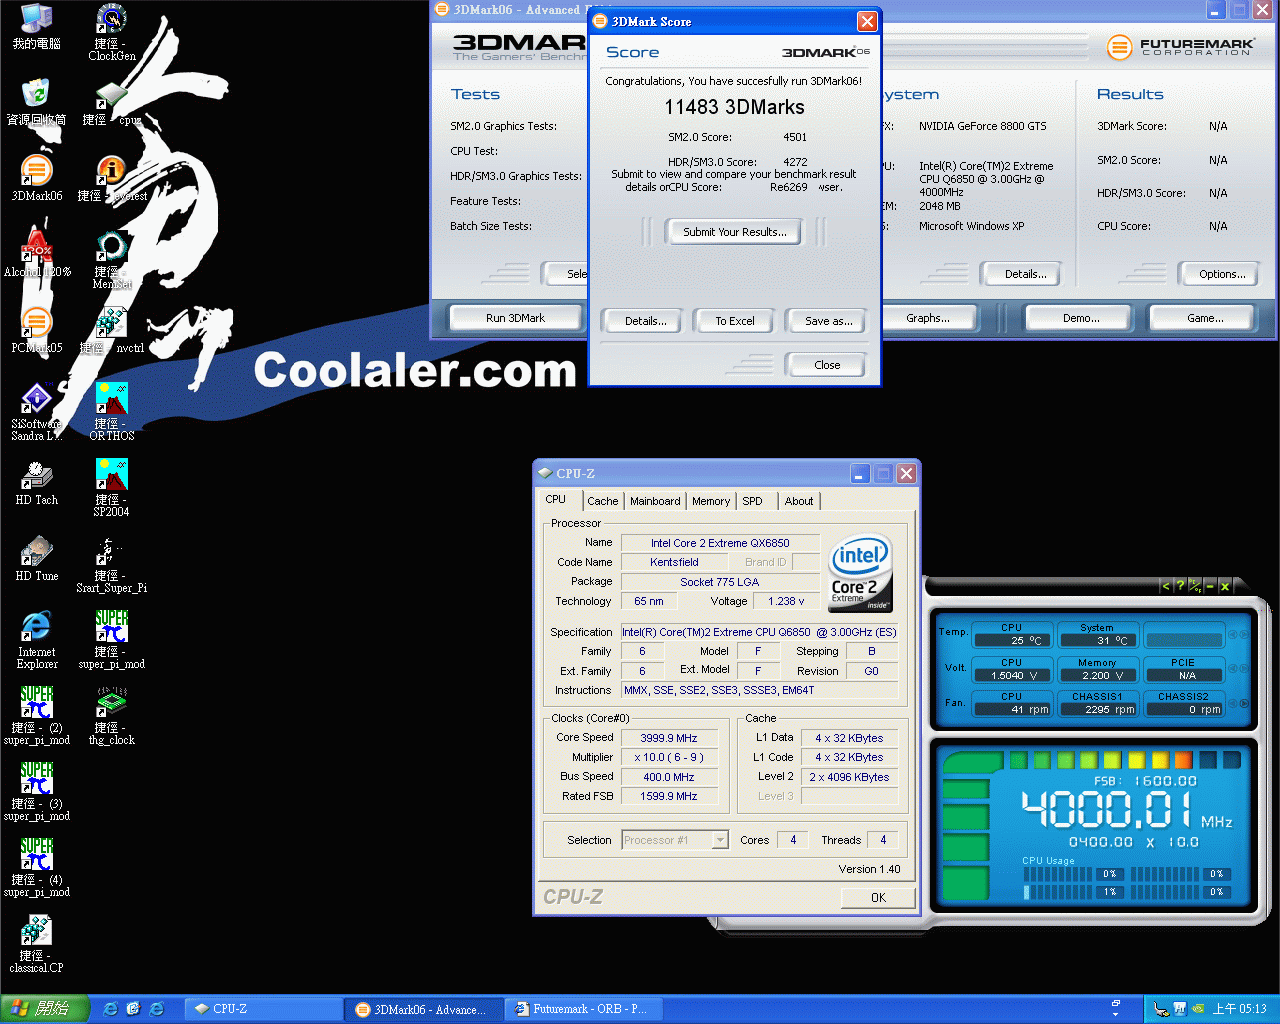Switch to the Mainboard tab in CPU-Z
The width and height of the screenshot is (1280, 1024).
tap(655, 501)
